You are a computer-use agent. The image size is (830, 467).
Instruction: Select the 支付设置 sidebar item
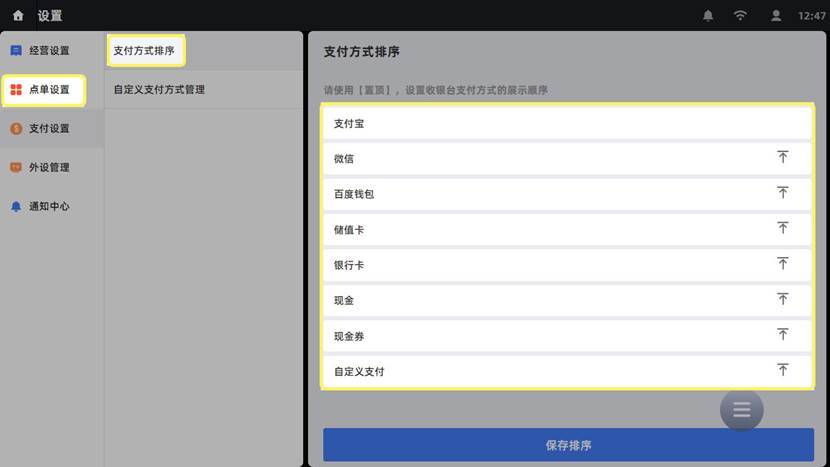click(52, 129)
